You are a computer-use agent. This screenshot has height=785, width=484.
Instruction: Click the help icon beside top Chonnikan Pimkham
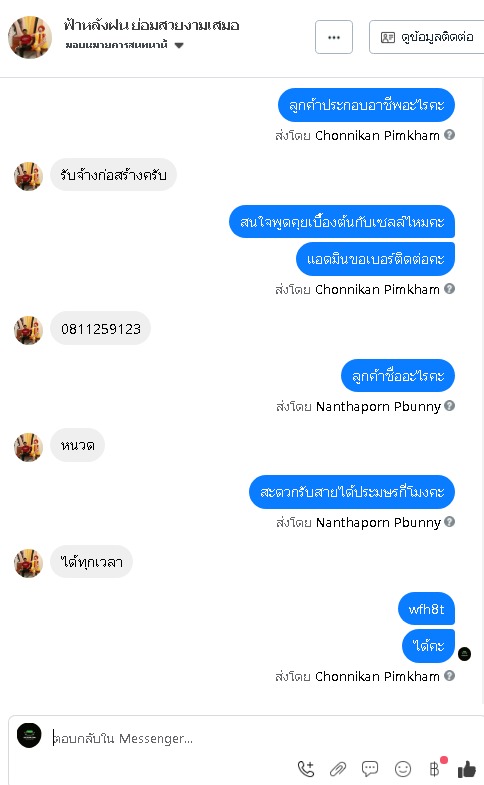point(449,135)
